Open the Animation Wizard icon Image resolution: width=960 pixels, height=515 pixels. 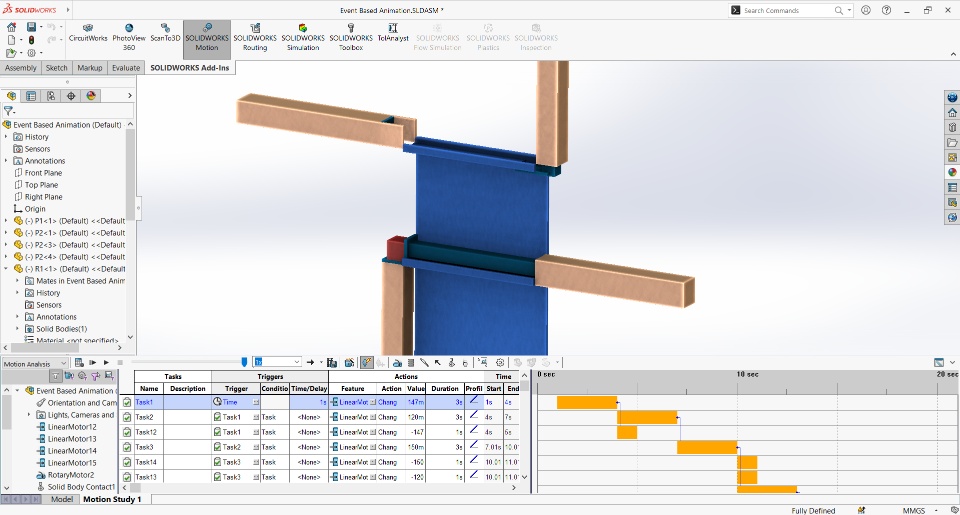(x=349, y=363)
